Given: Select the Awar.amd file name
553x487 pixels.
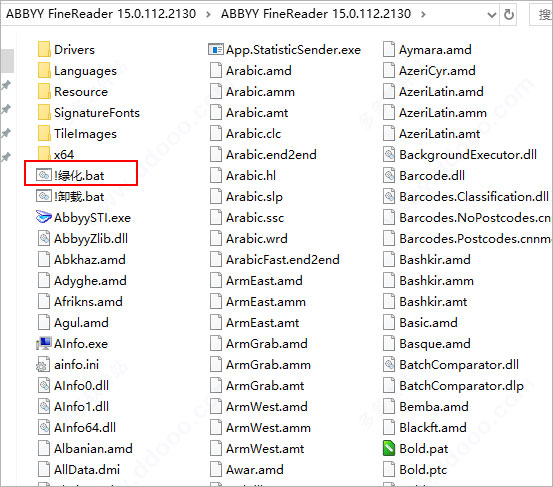Looking at the screenshot, I should (x=255, y=469).
